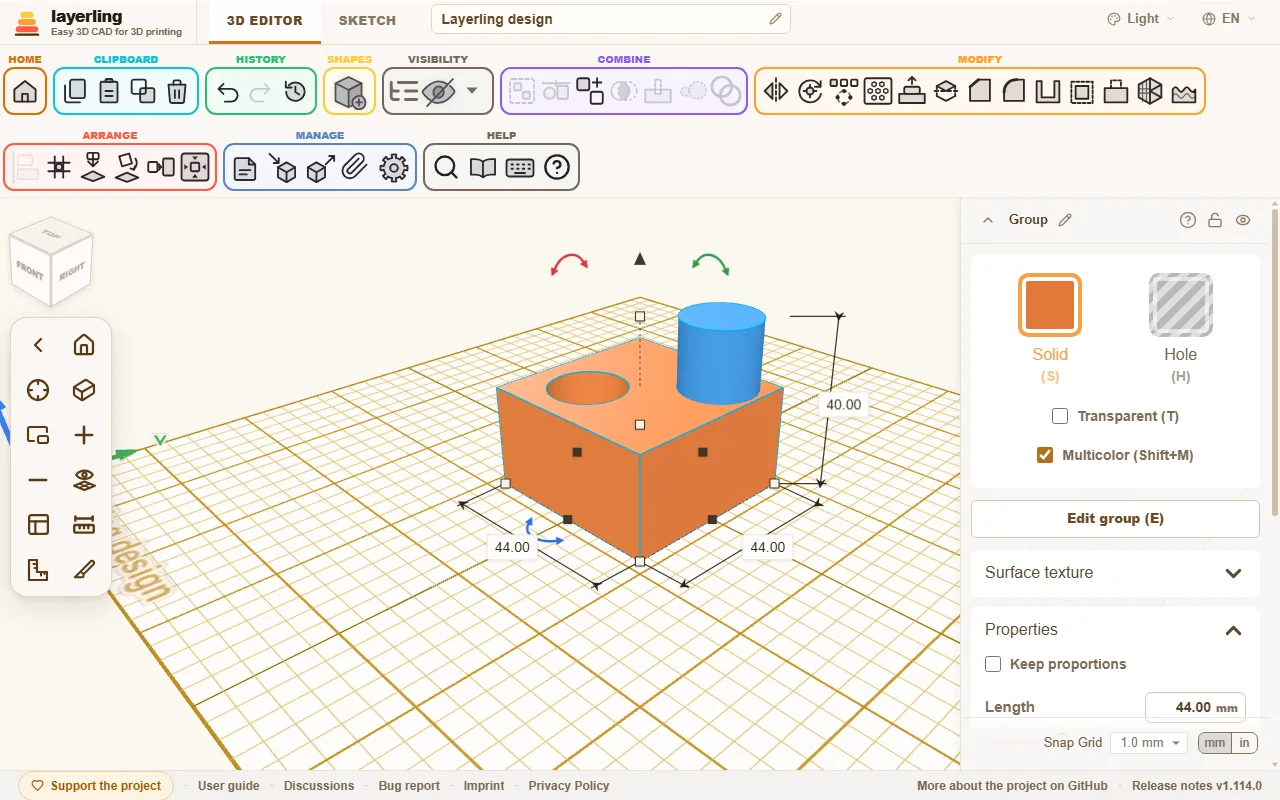Open the history clock icon
Screen dimensions: 1280x800
(x=295, y=92)
